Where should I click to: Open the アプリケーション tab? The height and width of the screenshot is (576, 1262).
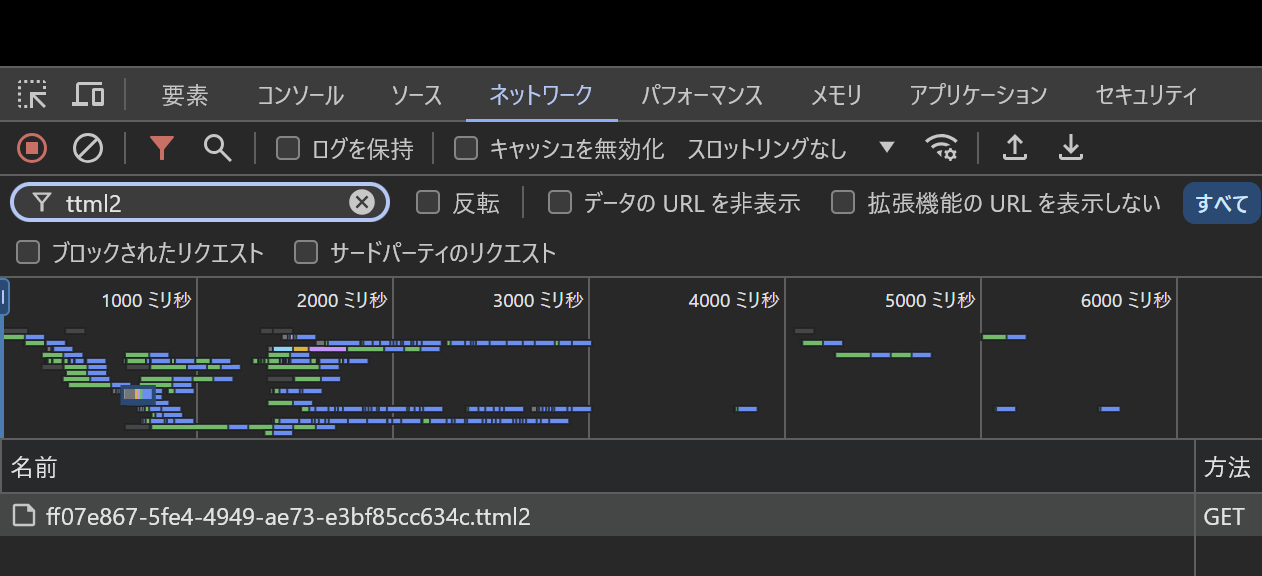tap(978, 96)
